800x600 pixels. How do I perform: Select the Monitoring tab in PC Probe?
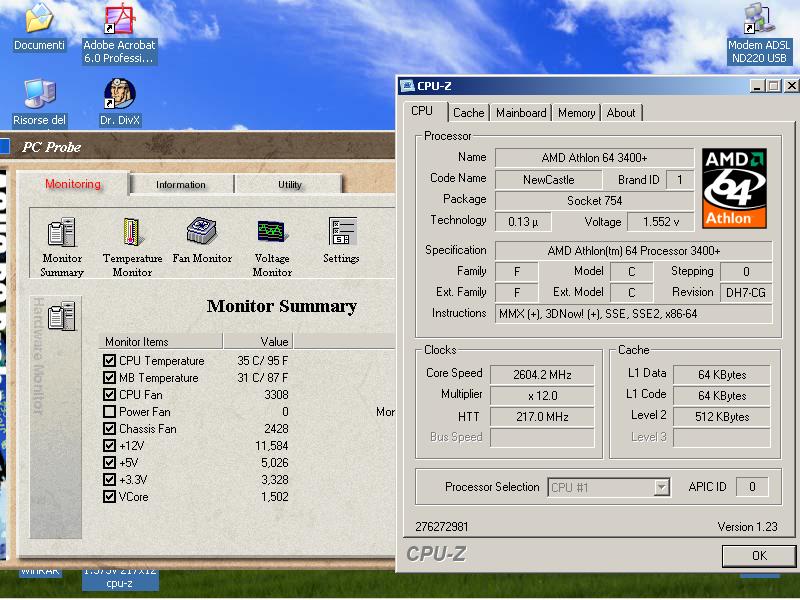[x=72, y=184]
